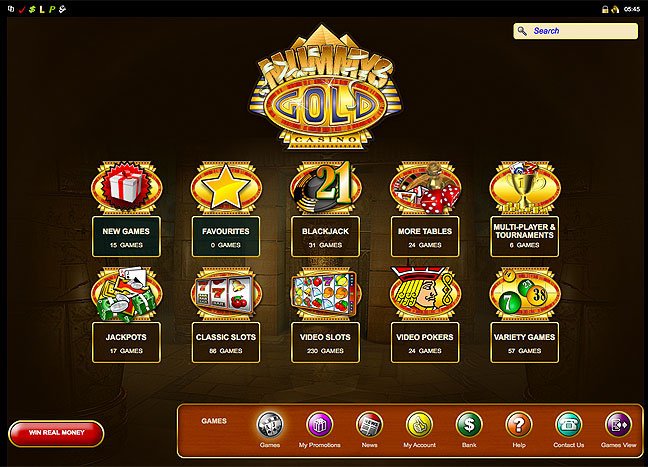Click the Win Real Money button

[56, 433]
